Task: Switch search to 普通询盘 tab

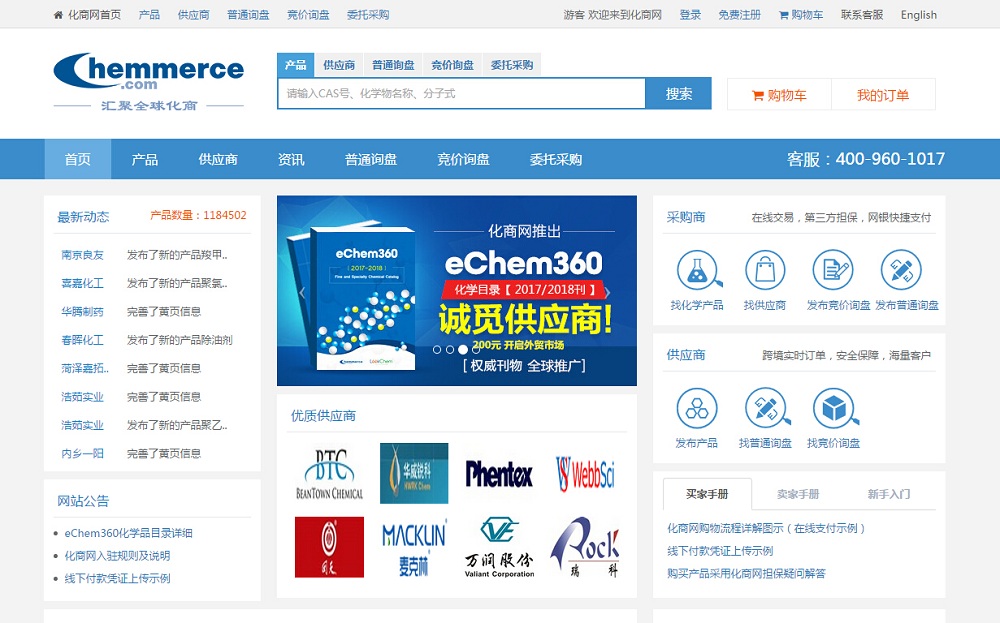Action: pyautogui.click(x=393, y=65)
